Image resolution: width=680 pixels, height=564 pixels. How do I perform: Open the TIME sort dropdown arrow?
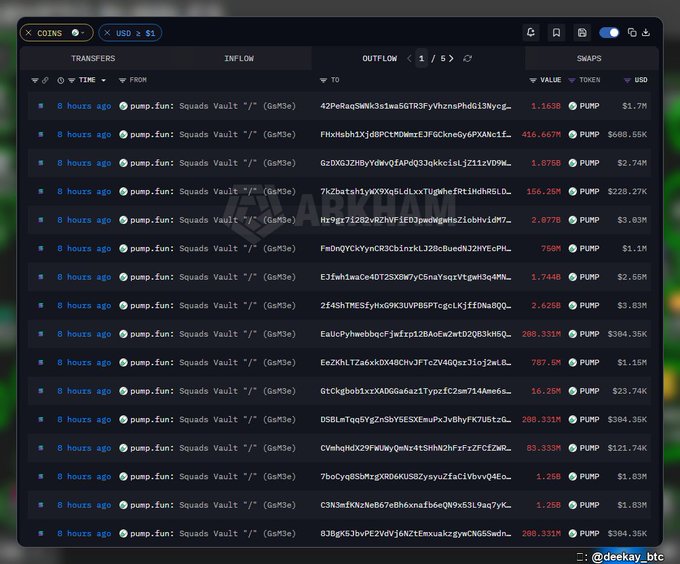click(x=103, y=80)
